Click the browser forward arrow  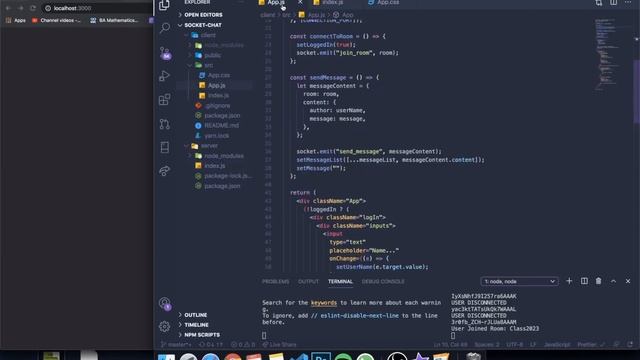pos(20,8)
